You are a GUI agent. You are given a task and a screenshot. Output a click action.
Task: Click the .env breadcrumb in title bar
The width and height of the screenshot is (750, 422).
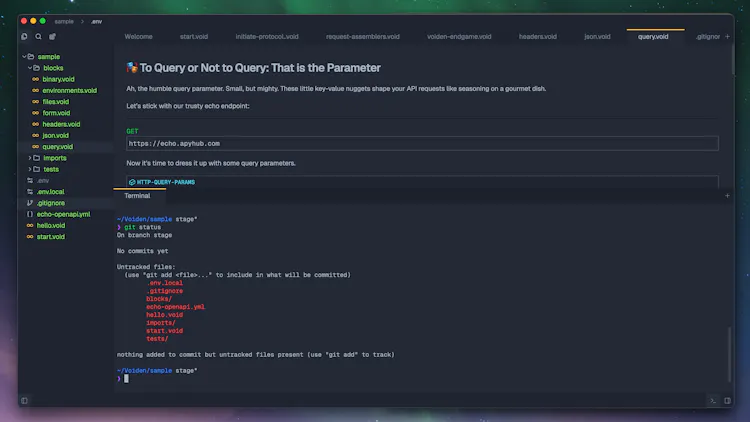(97, 22)
